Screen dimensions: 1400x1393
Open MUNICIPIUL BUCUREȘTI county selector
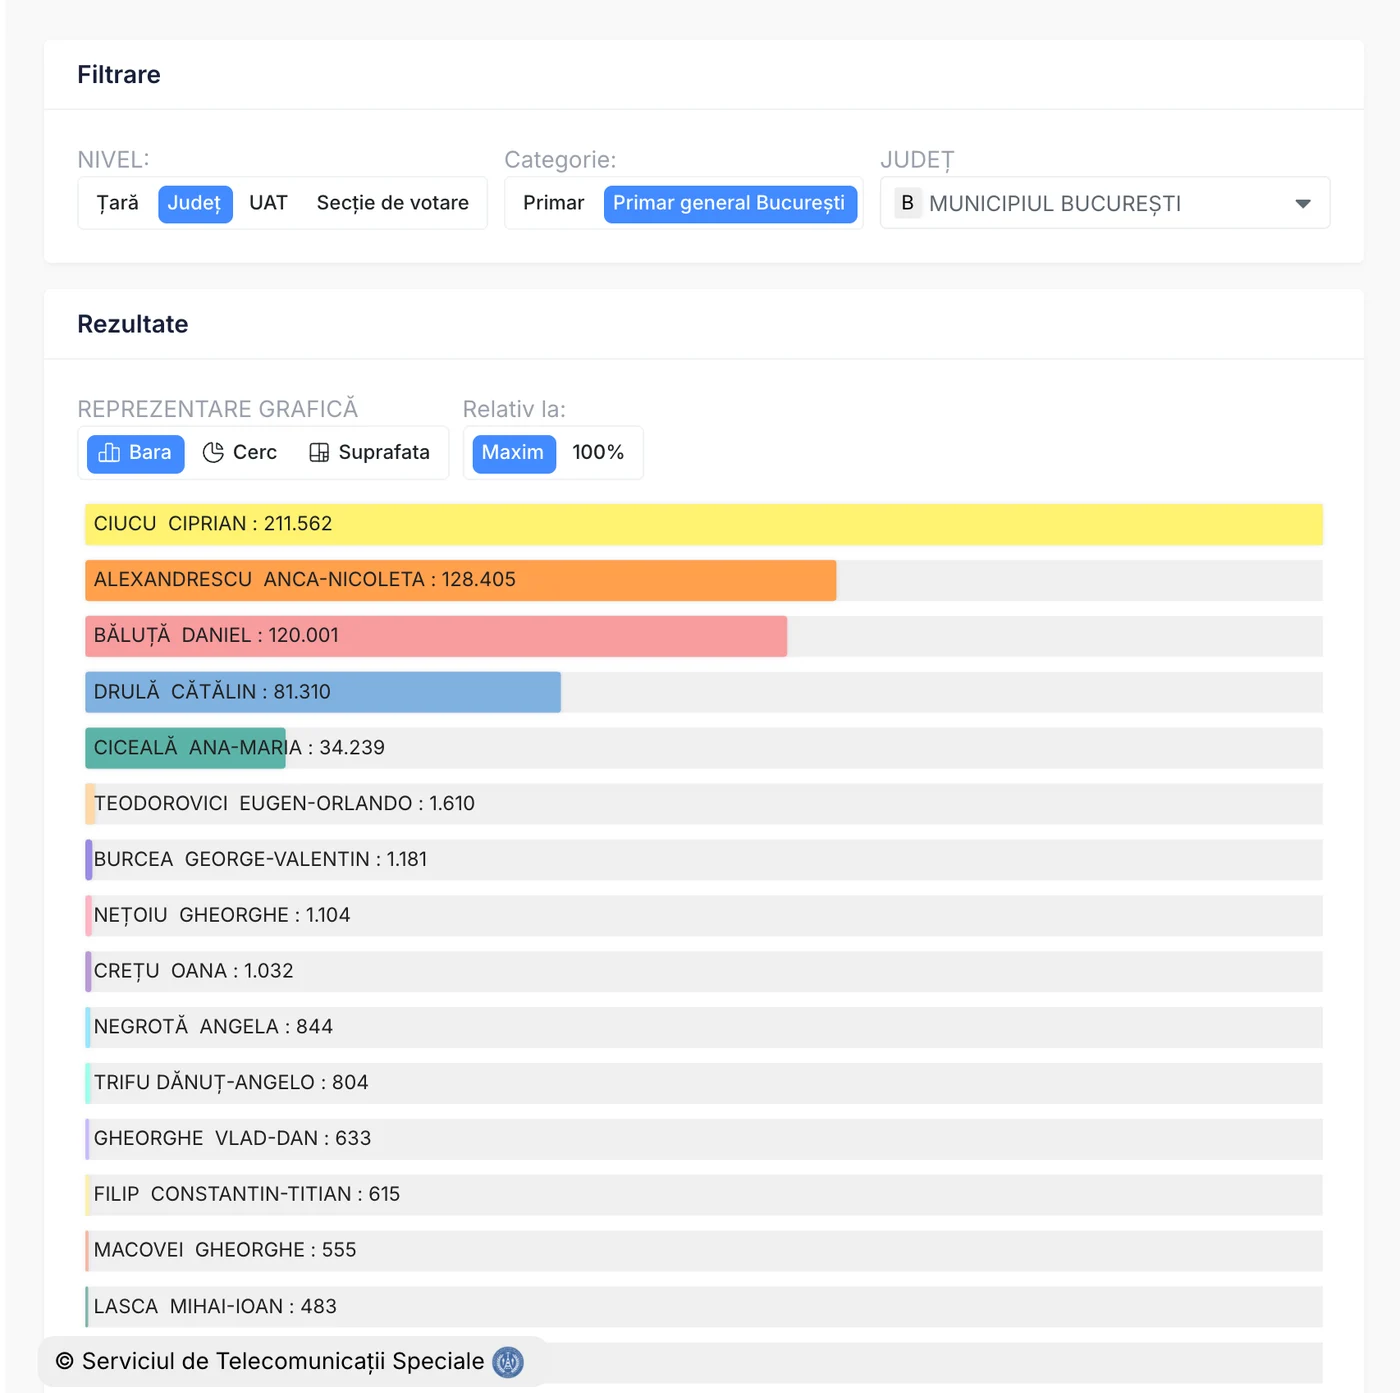[x=1054, y=203]
